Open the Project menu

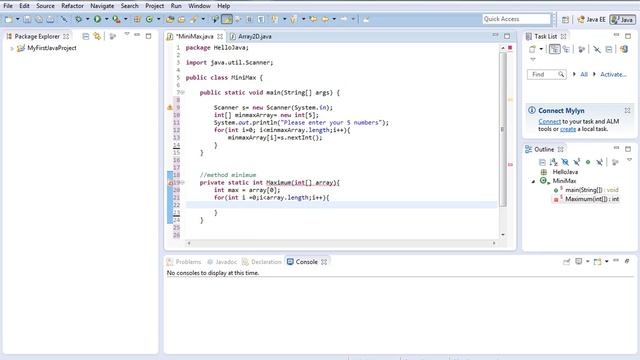(155, 6)
